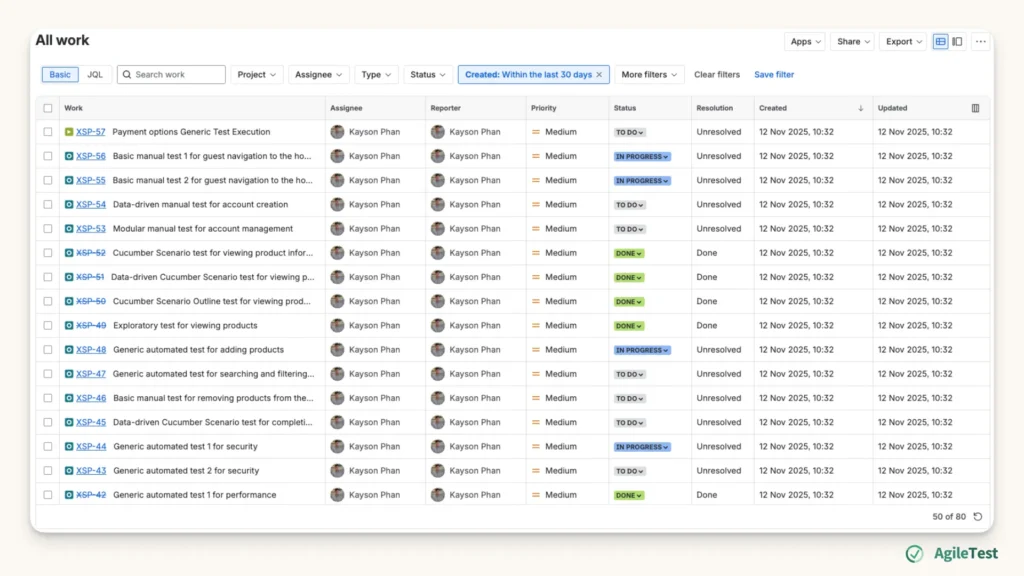1024x576 pixels.
Task: Click the Save filter link
Action: click(774, 75)
